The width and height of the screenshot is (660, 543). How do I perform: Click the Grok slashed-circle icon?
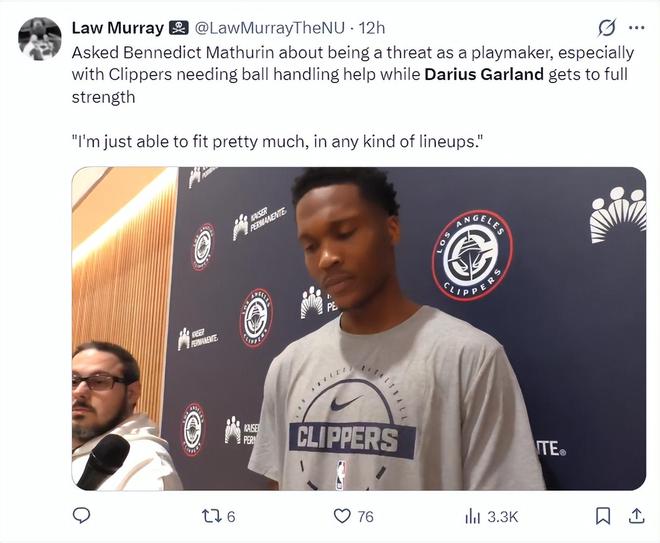[x=607, y=28]
